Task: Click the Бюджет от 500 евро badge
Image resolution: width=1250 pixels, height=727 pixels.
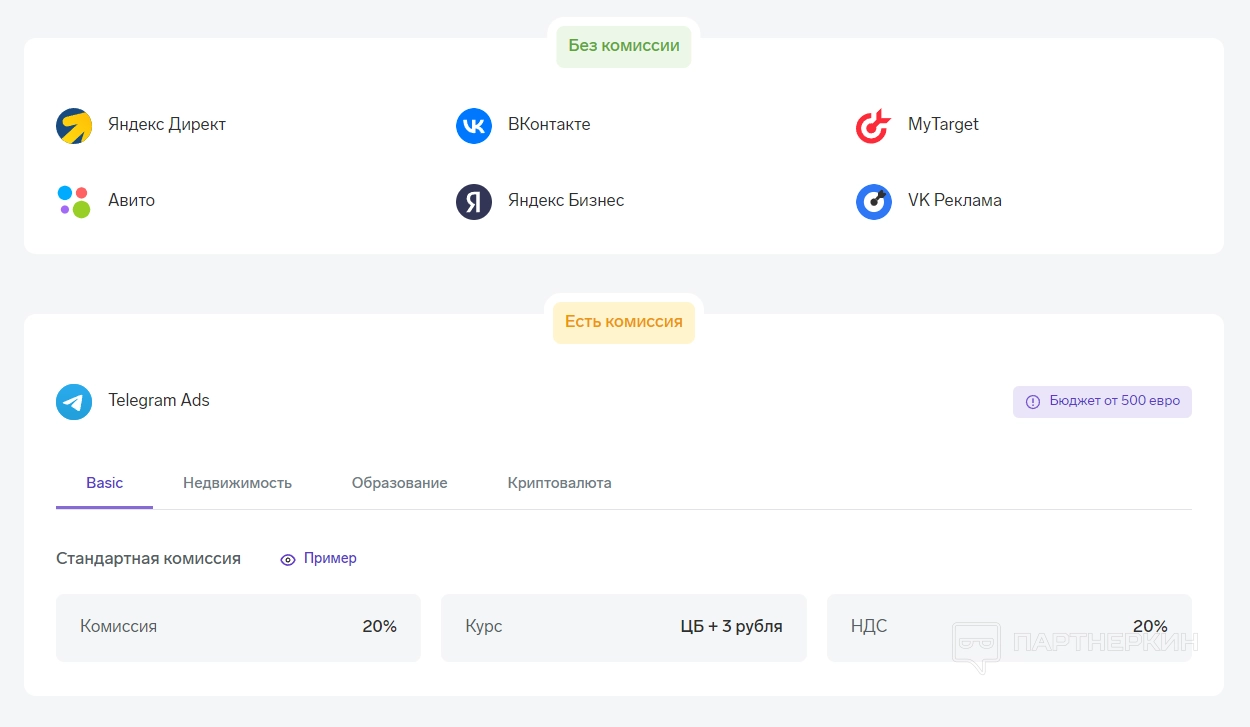Action: (1102, 402)
